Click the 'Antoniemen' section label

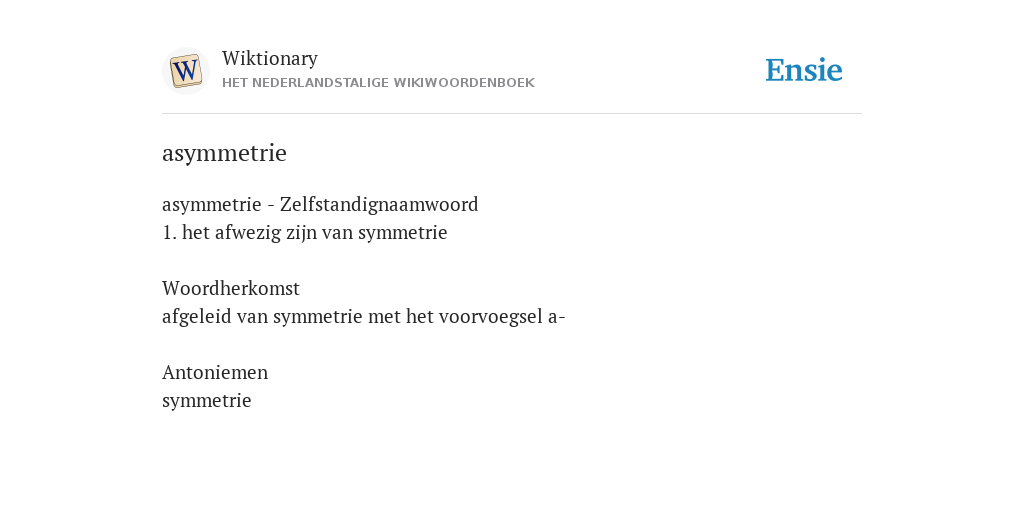coord(215,372)
